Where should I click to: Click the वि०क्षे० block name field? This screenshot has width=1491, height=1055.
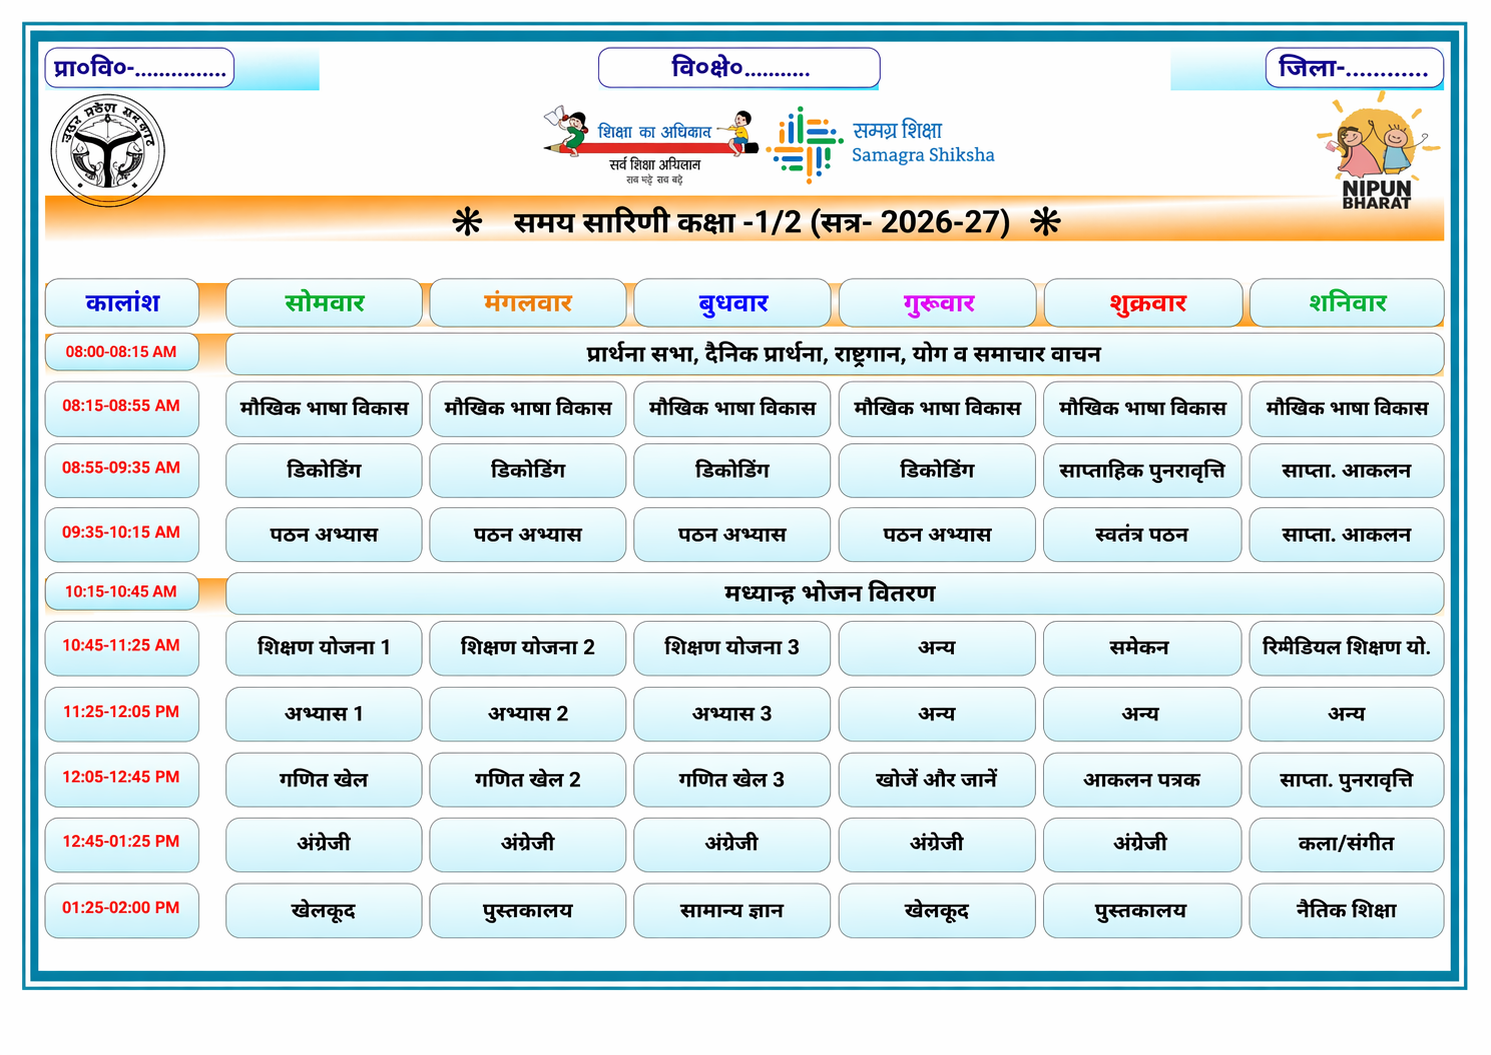pos(739,68)
